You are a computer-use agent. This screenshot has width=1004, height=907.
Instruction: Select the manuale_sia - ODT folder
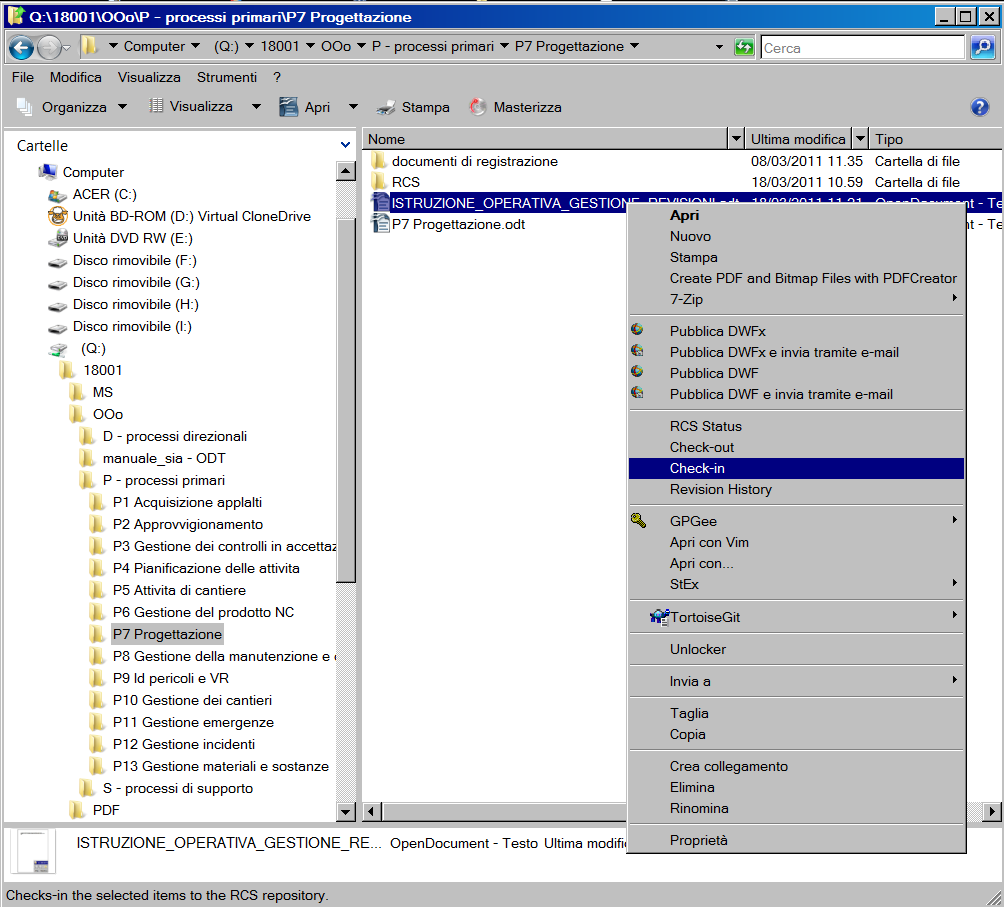pyautogui.click(x=164, y=458)
